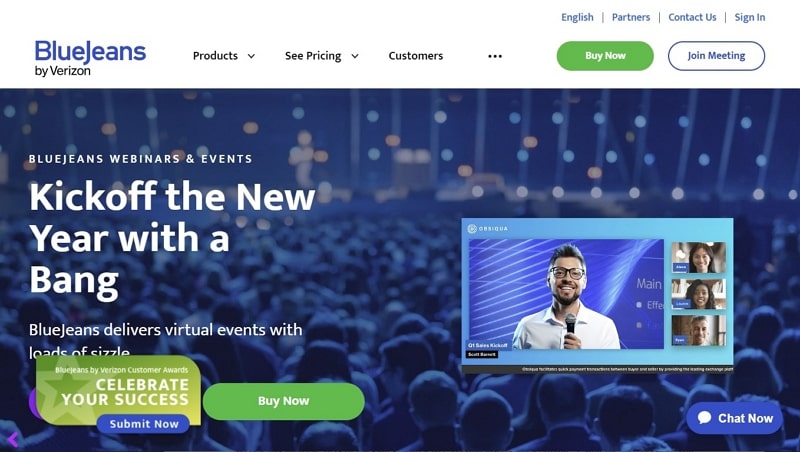Click the Submit Now button
The height and width of the screenshot is (452, 800).
coord(143,424)
